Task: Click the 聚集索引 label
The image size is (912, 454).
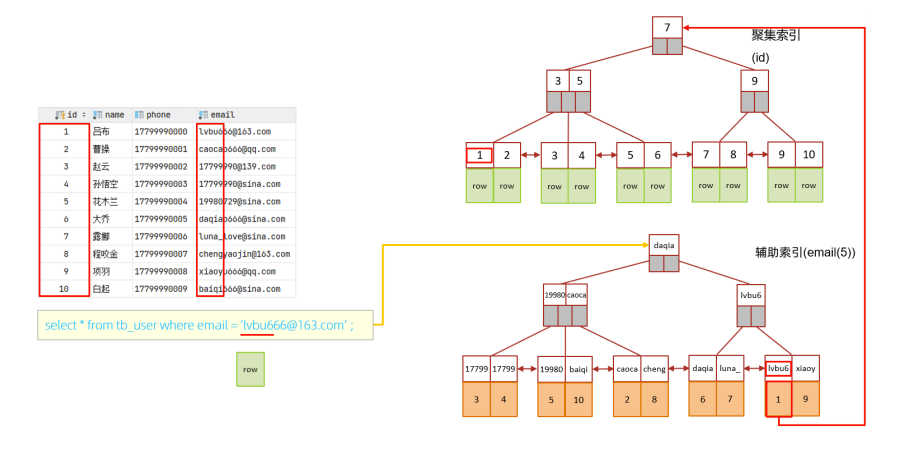Action: 776,35
